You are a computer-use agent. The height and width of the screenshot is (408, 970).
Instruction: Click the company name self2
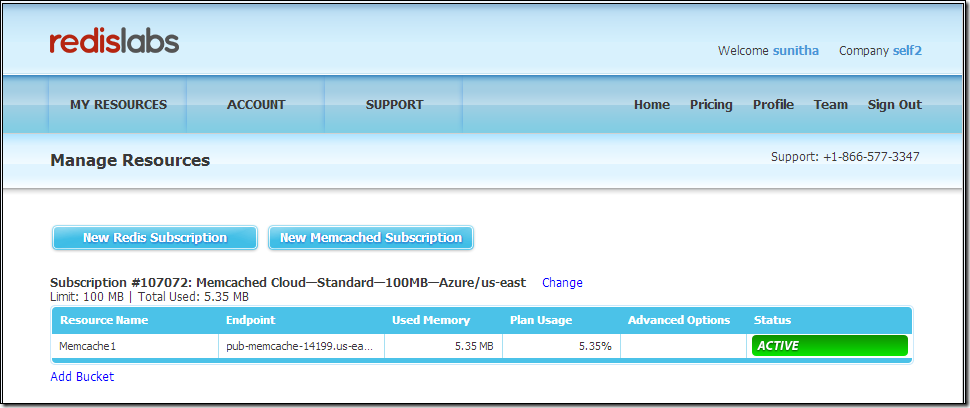tap(907, 51)
